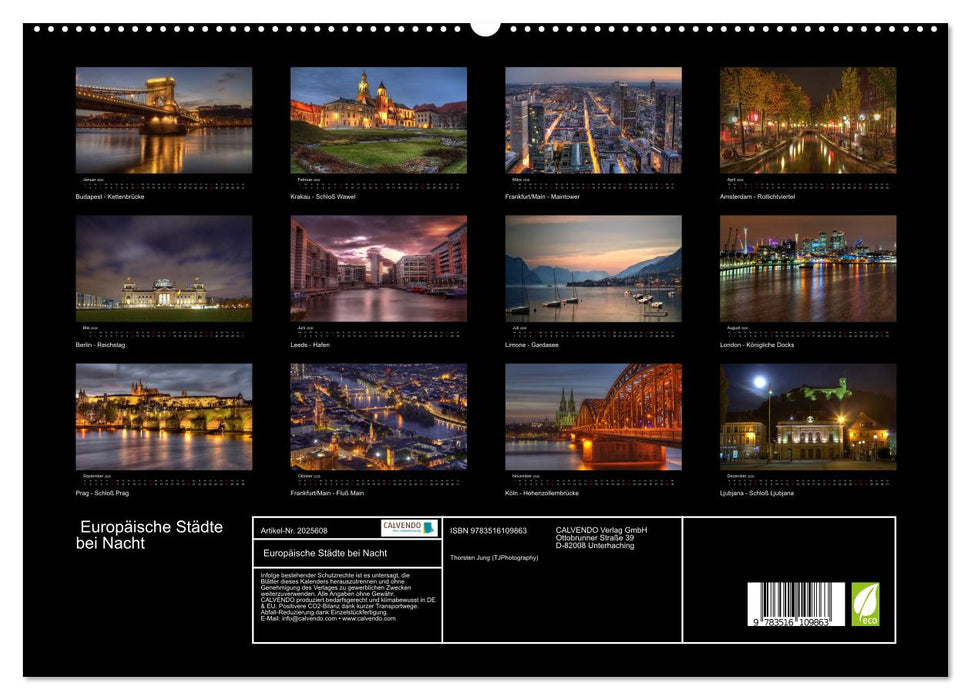View the Amsterdam Rotlichtviertel canal image

pos(808,120)
